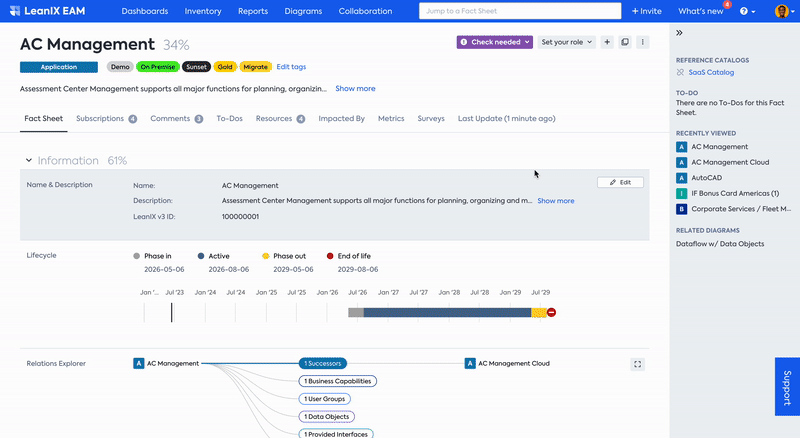Click the pencil Edit button
This screenshot has width=800, height=438.
[620, 182]
